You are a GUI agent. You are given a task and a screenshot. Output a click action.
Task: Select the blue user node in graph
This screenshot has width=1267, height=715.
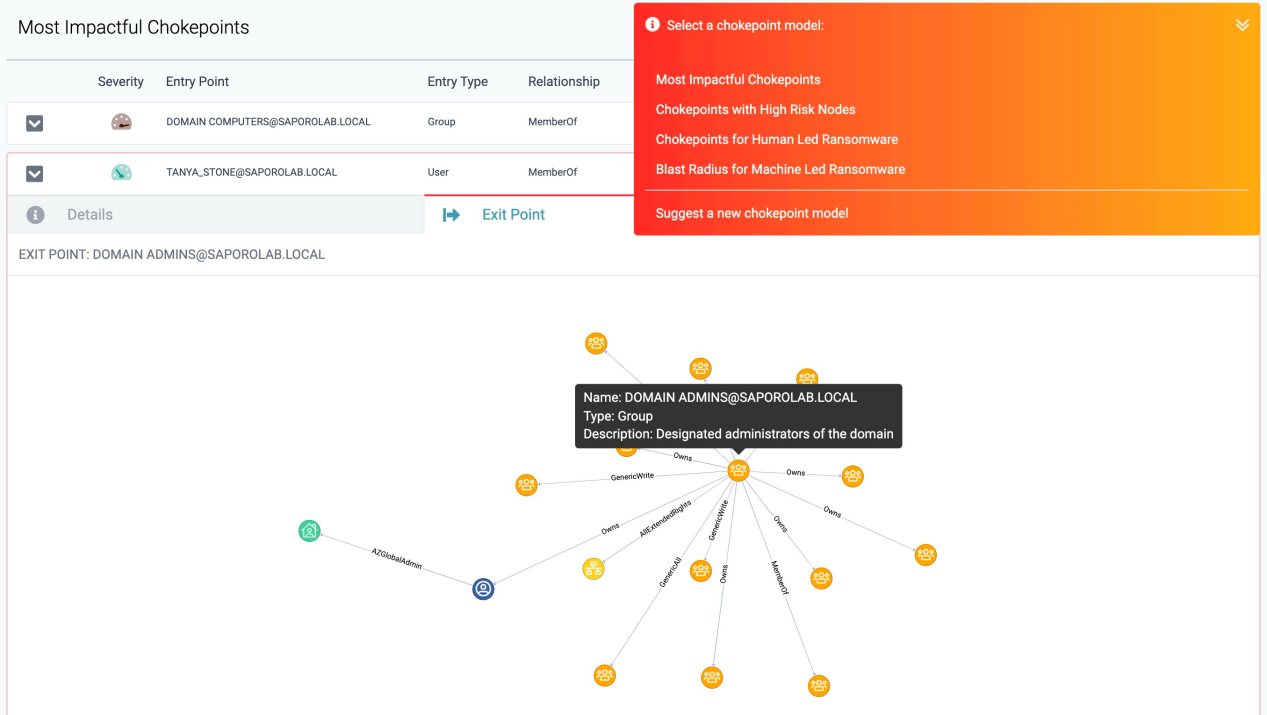(483, 589)
